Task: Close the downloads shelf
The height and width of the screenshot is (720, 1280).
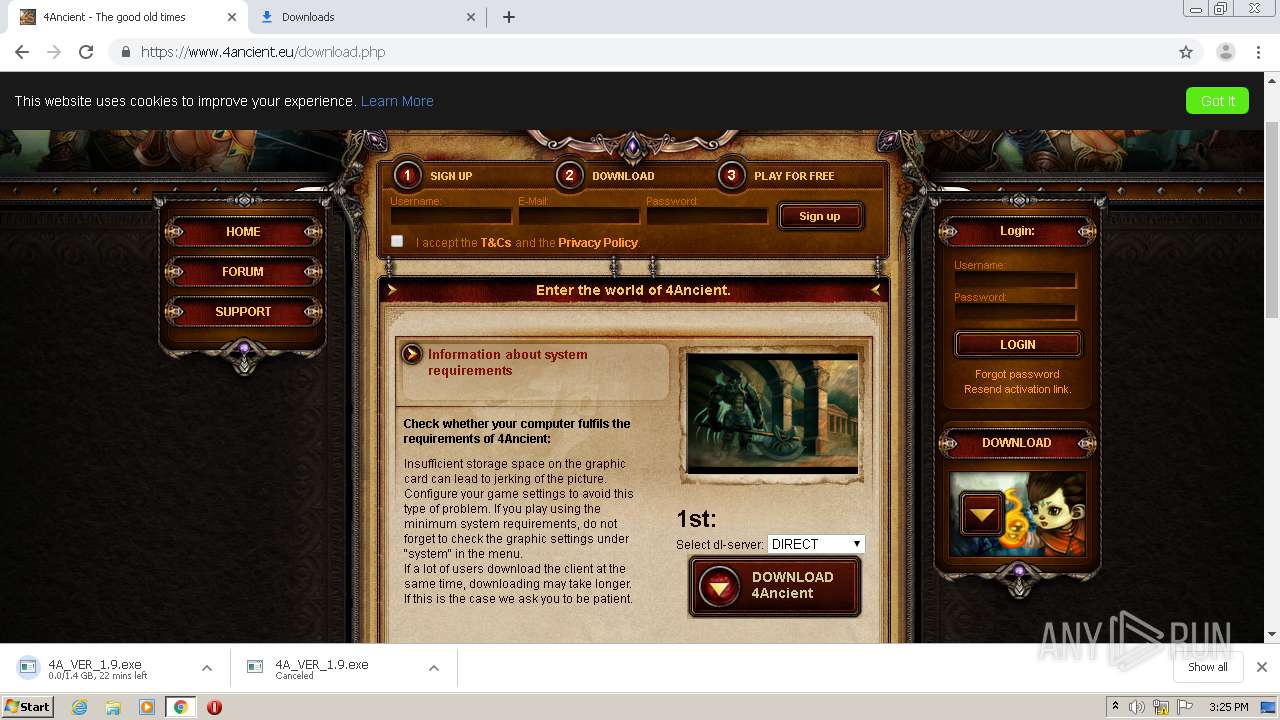Action: [1262, 667]
